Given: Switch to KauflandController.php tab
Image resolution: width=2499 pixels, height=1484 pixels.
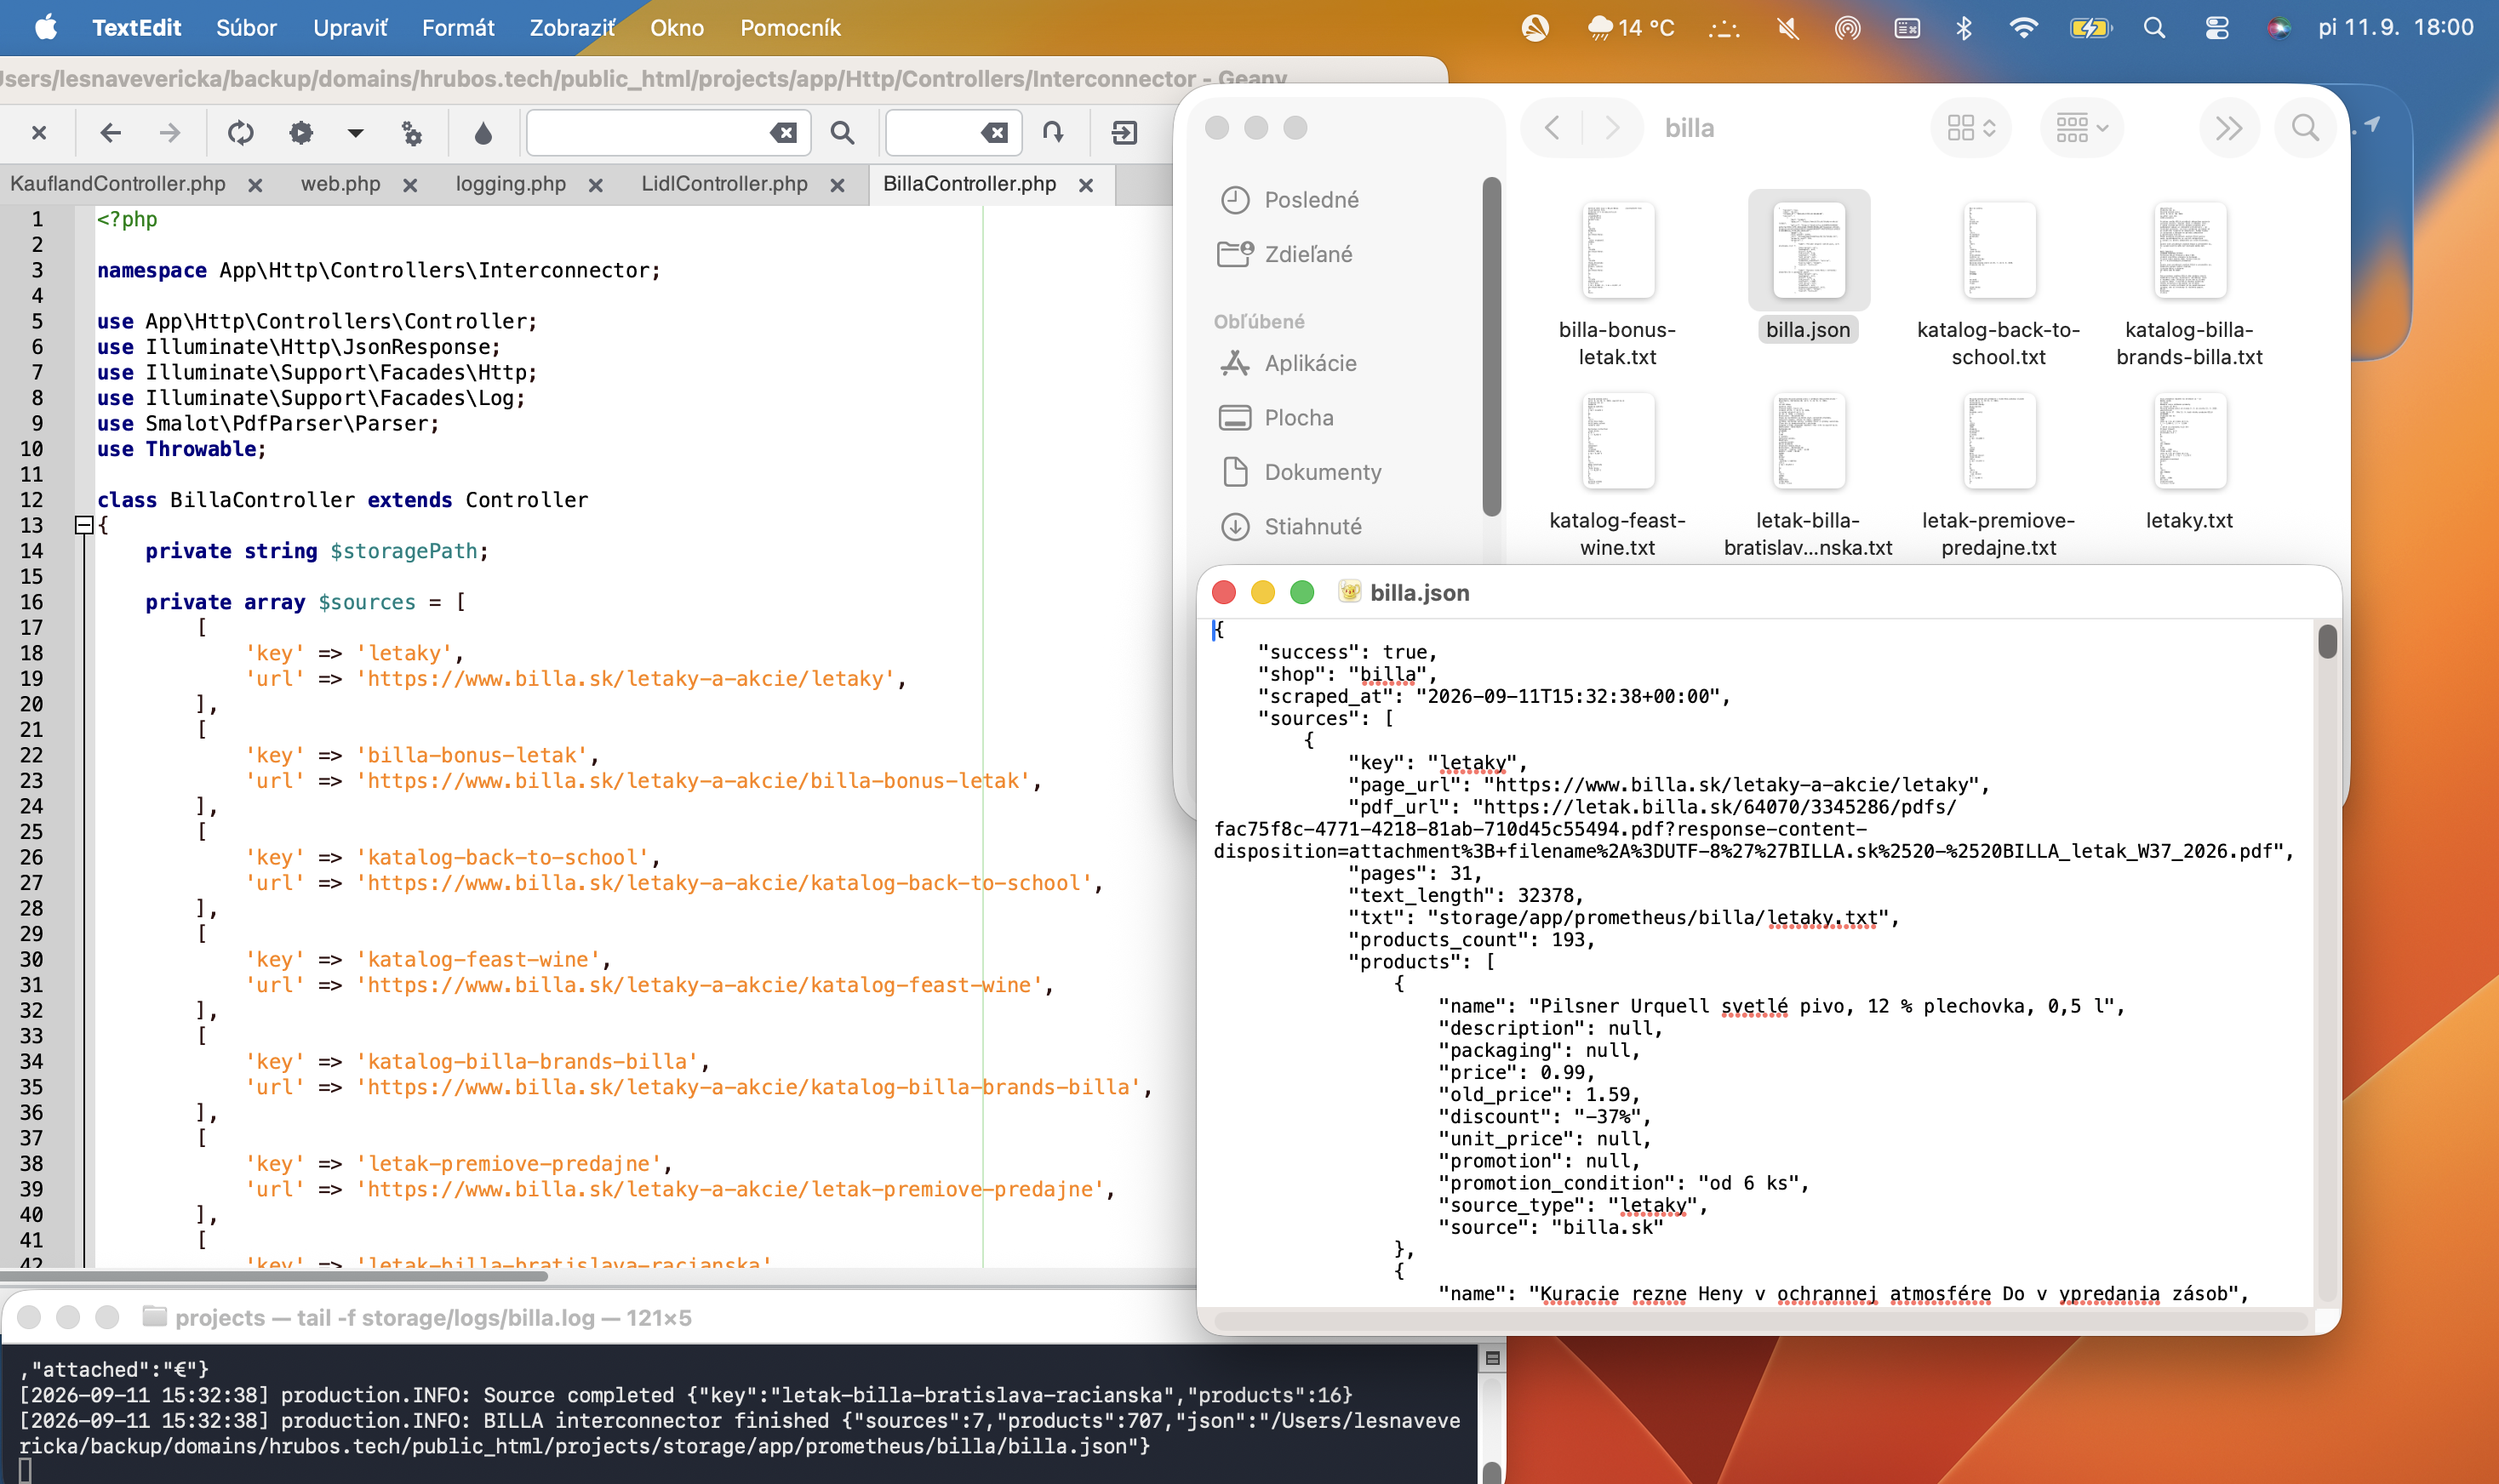Looking at the screenshot, I should click(x=118, y=184).
